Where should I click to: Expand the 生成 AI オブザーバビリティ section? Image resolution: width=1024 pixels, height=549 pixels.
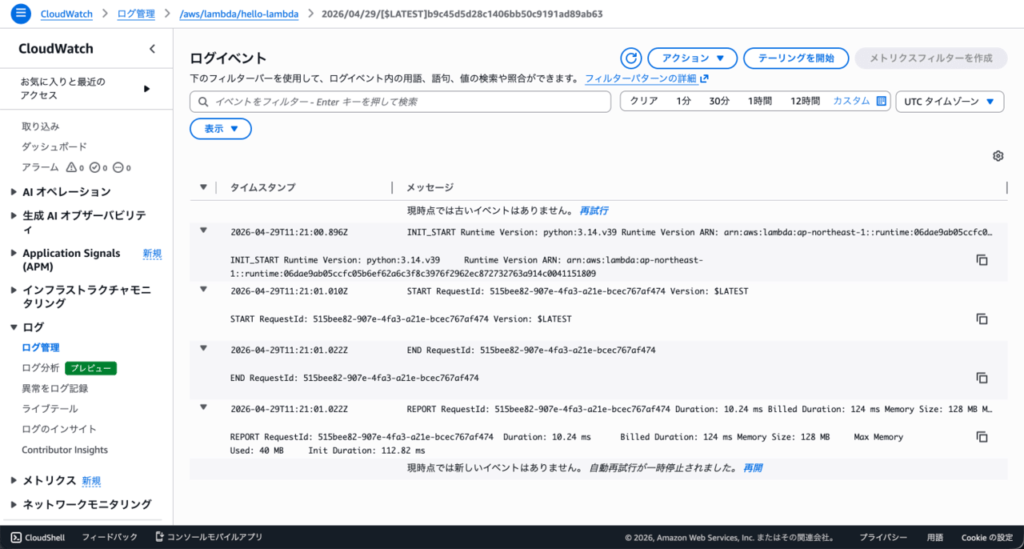pos(14,215)
